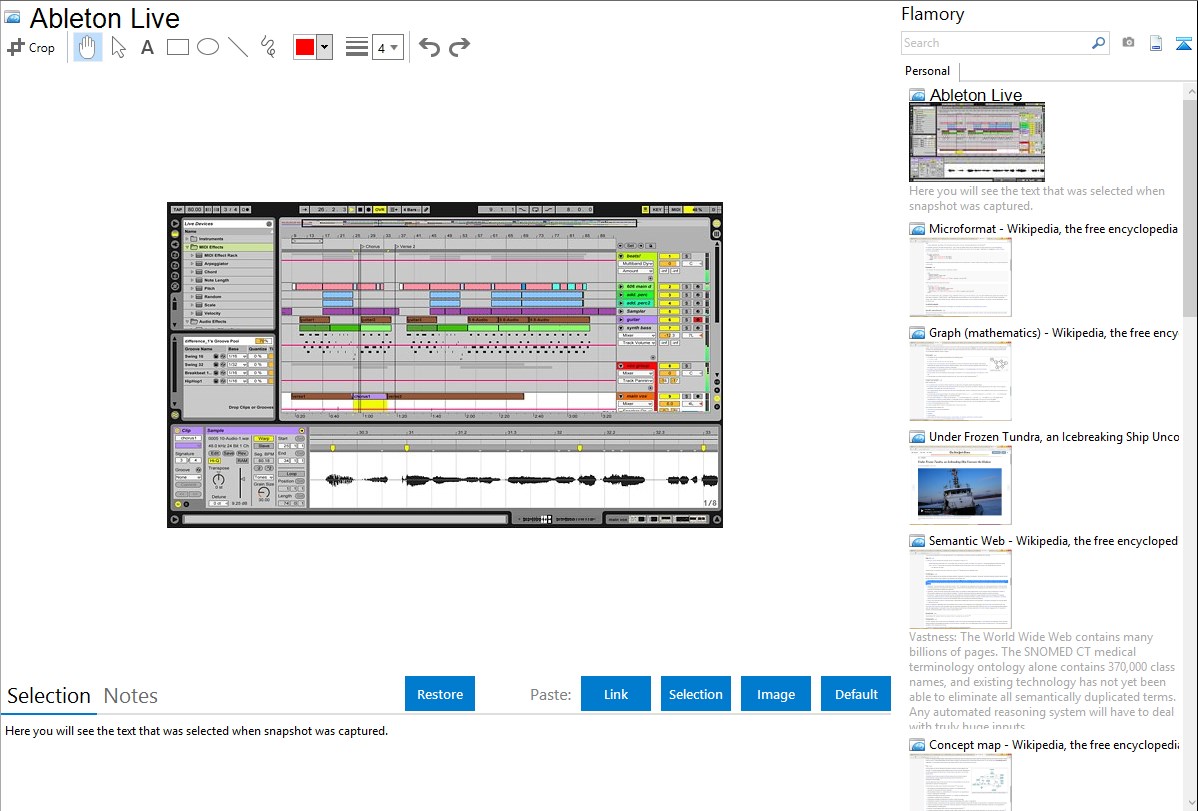Undo the last annotation
The height and width of the screenshot is (811, 1198).
(x=429, y=47)
